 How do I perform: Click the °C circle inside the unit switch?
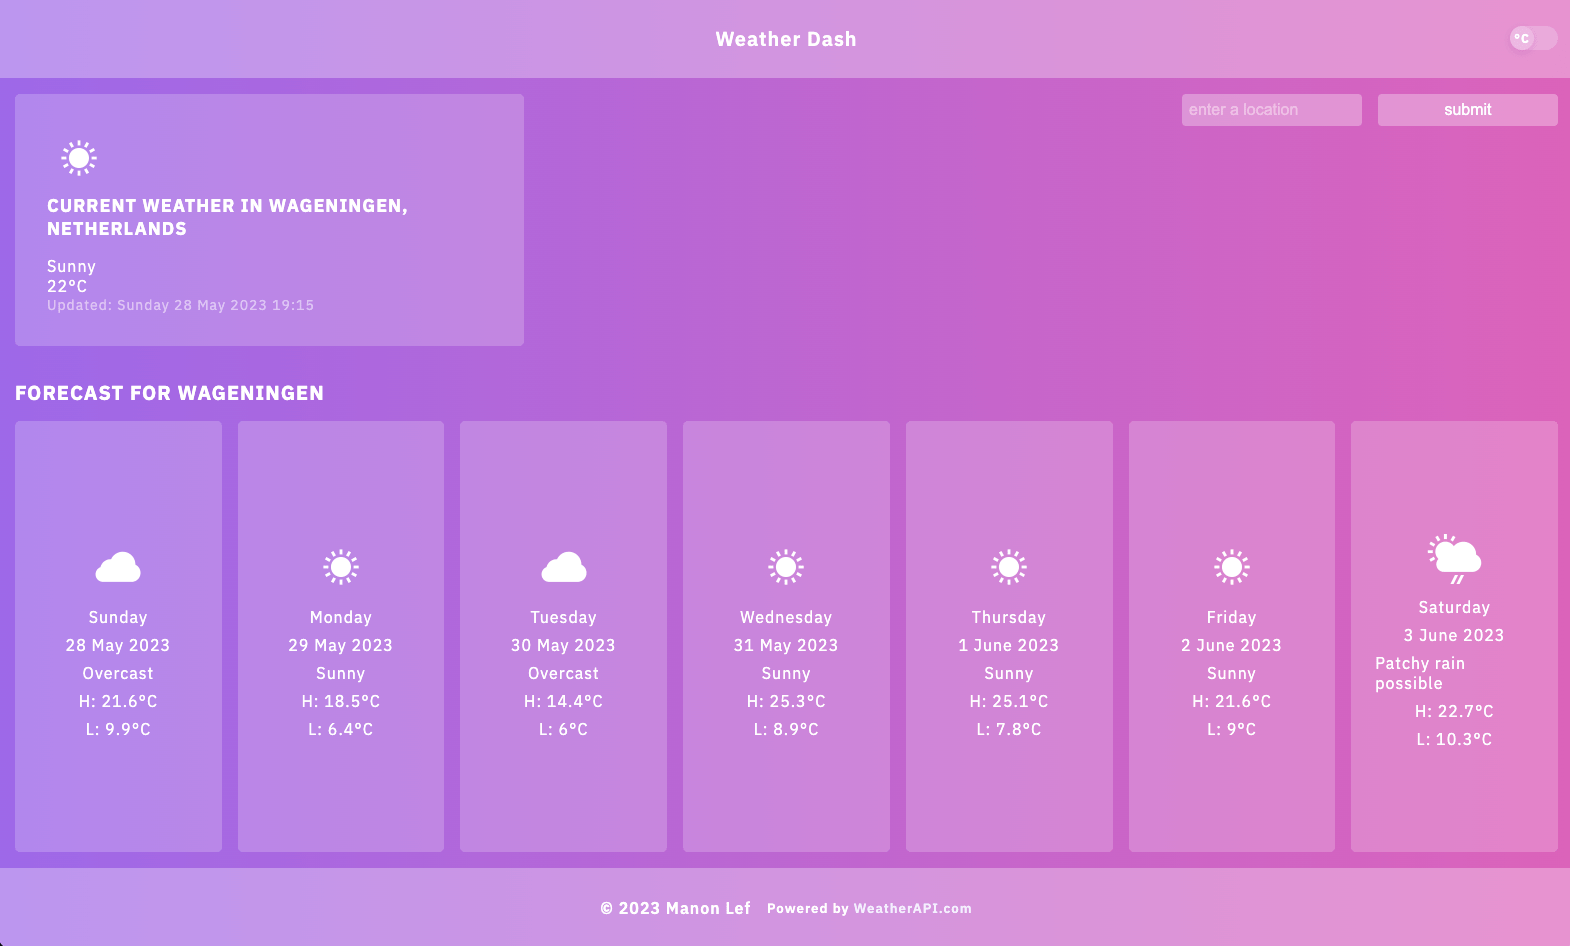click(1522, 38)
